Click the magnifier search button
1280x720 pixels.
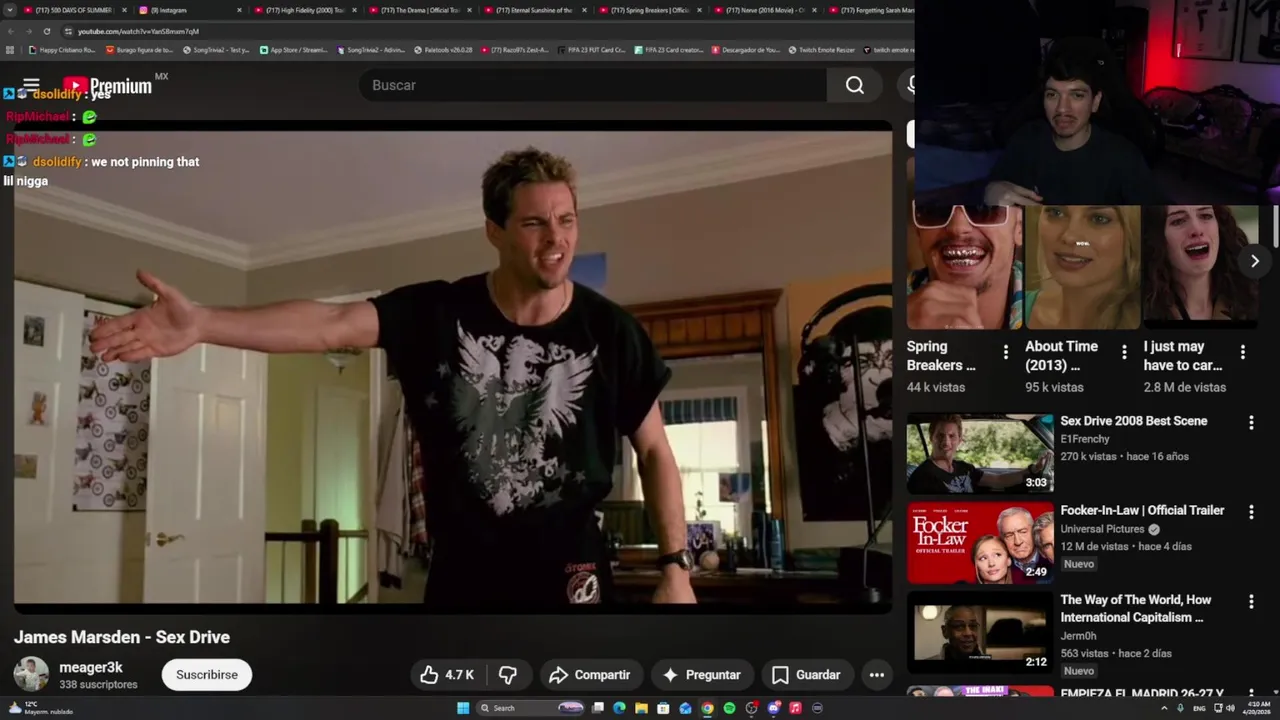tap(854, 85)
